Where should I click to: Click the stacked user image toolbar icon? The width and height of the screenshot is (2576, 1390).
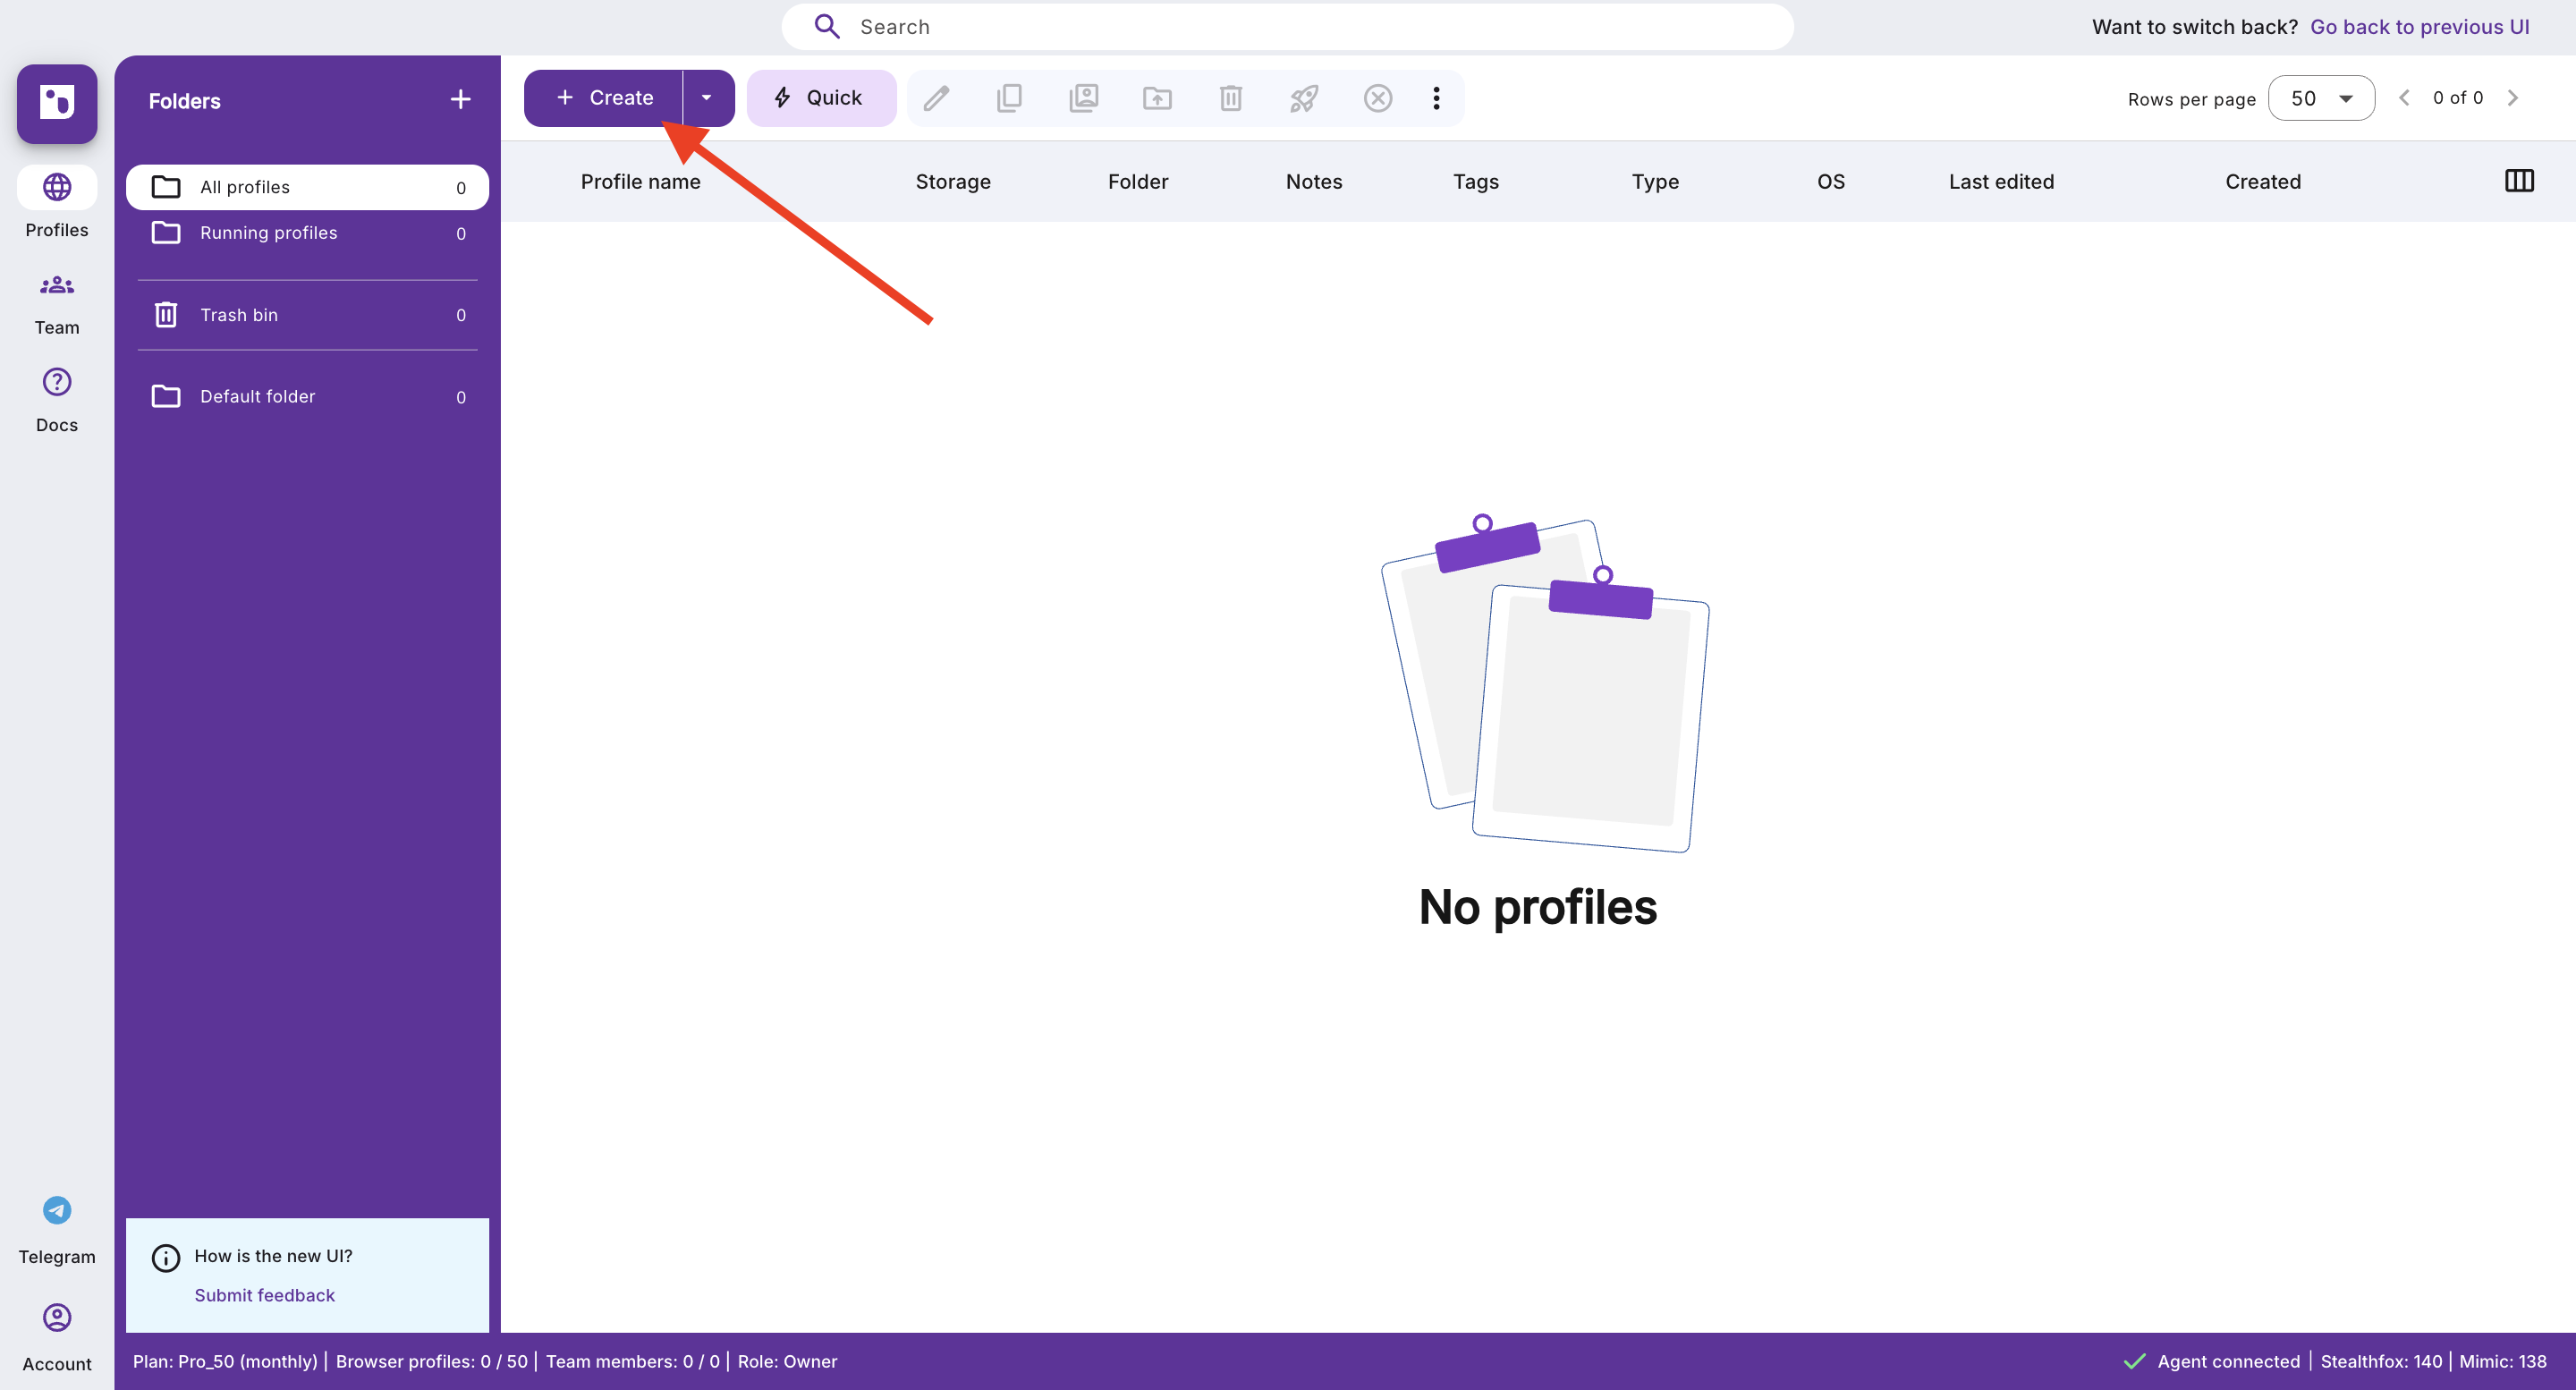1084,98
